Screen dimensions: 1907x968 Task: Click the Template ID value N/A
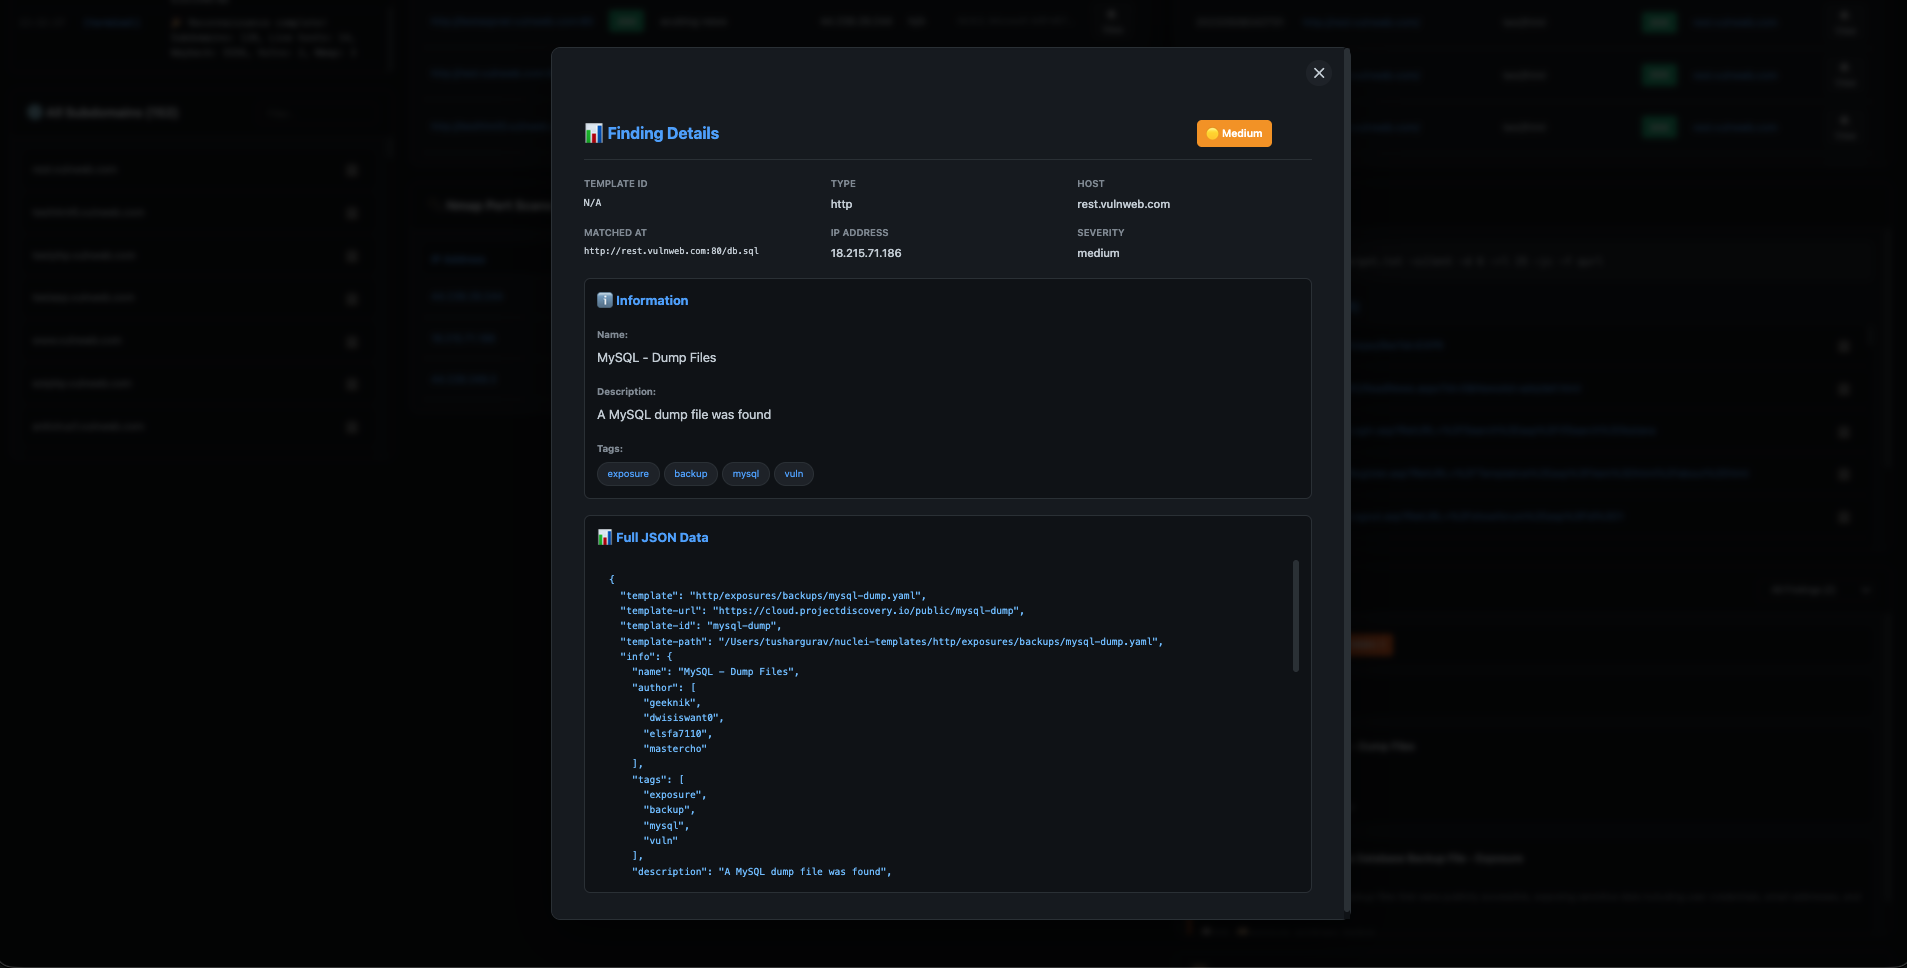(x=593, y=203)
